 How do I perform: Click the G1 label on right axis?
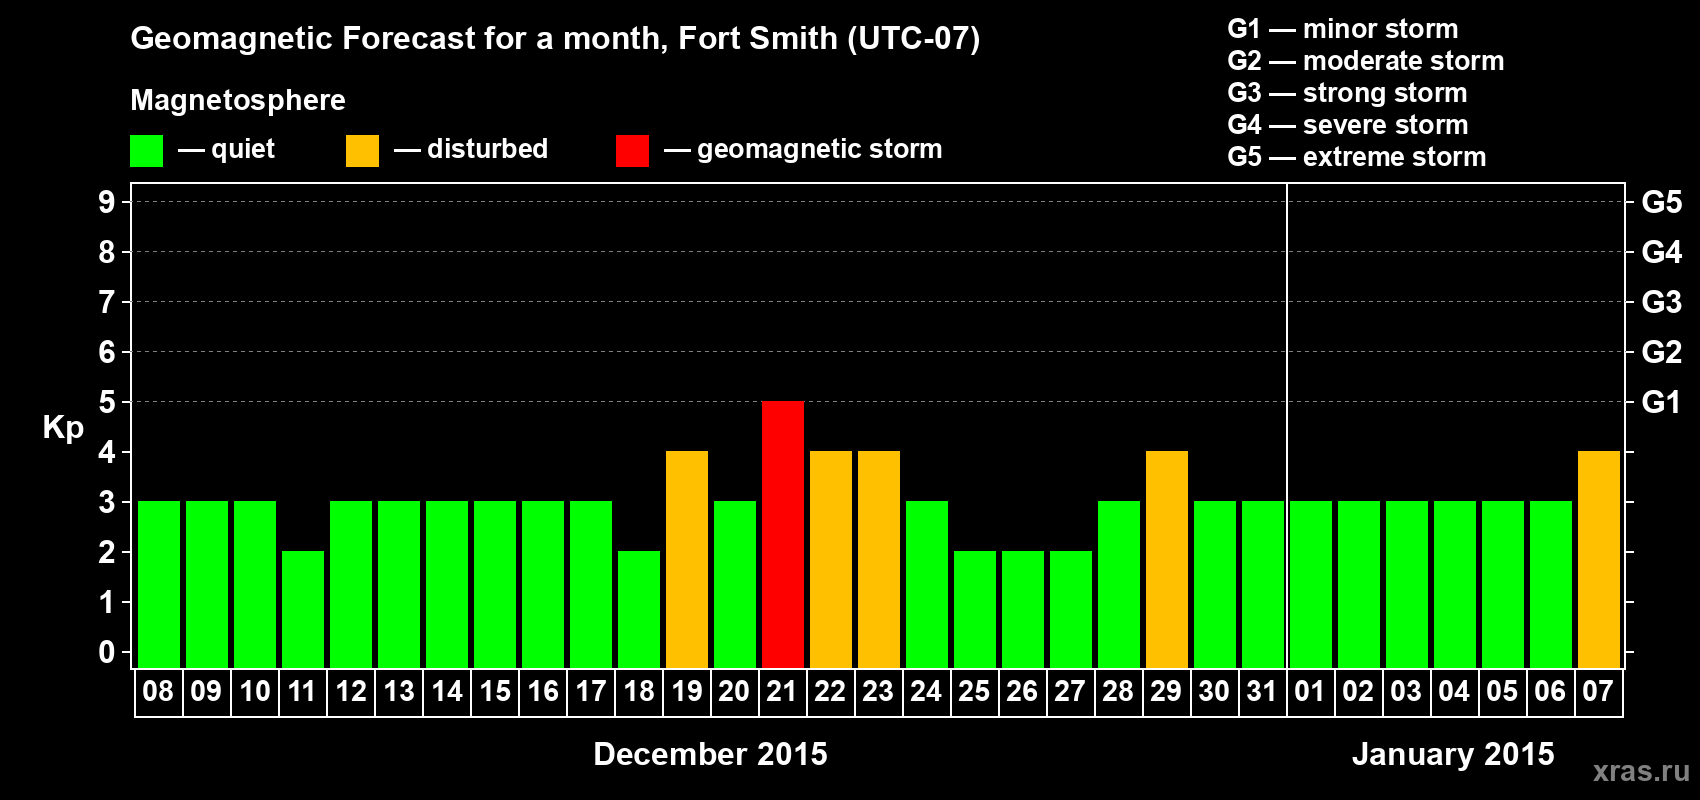coord(1661,402)
